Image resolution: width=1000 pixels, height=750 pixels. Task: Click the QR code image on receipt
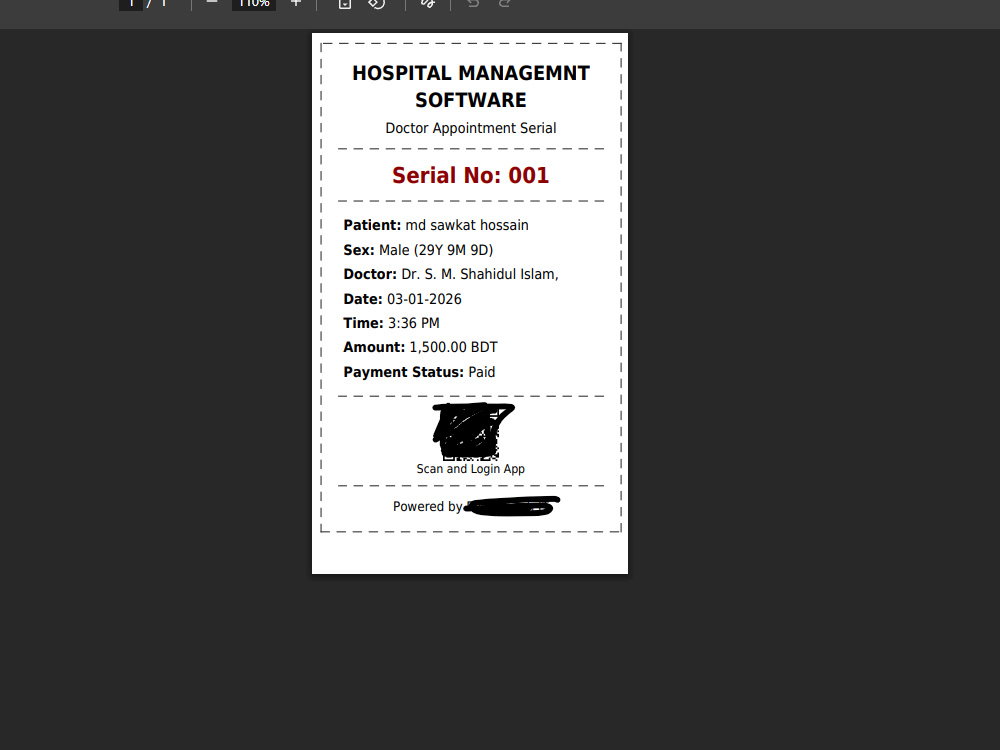tap(471, 432)
